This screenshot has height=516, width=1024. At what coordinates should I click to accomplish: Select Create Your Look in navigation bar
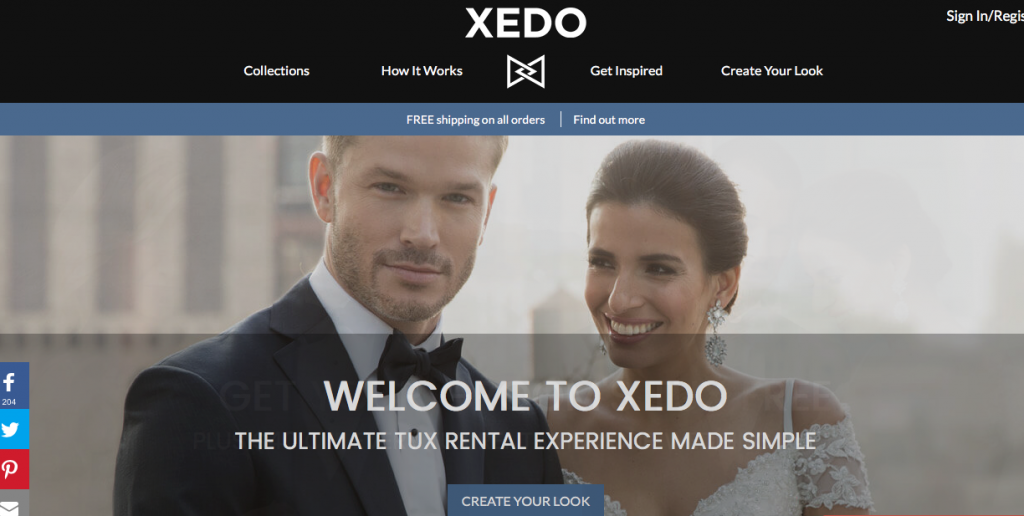pos(772,71)
